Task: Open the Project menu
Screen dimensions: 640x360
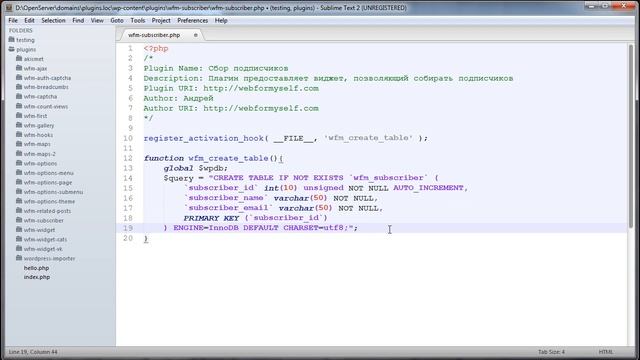Action: (x=161, y=20)
